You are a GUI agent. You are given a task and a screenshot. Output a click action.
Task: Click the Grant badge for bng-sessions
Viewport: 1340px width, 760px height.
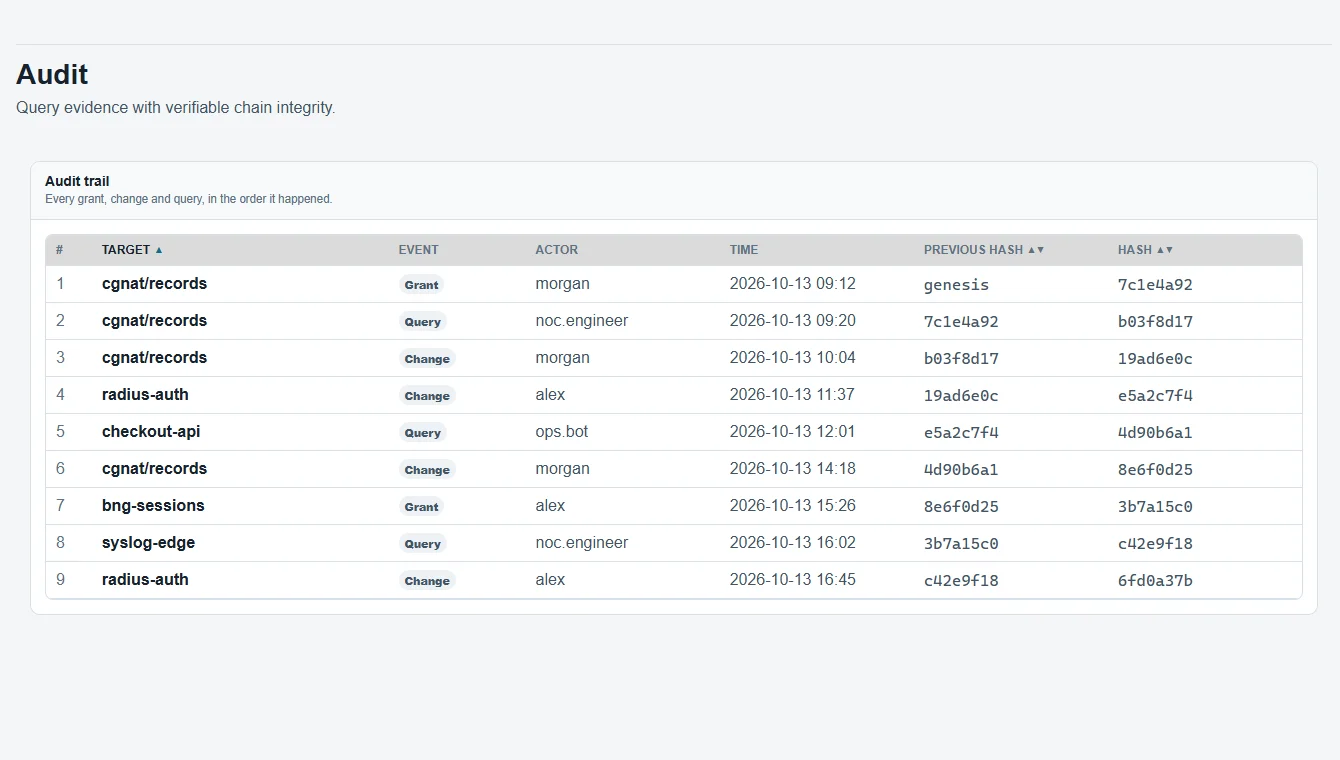421,507
